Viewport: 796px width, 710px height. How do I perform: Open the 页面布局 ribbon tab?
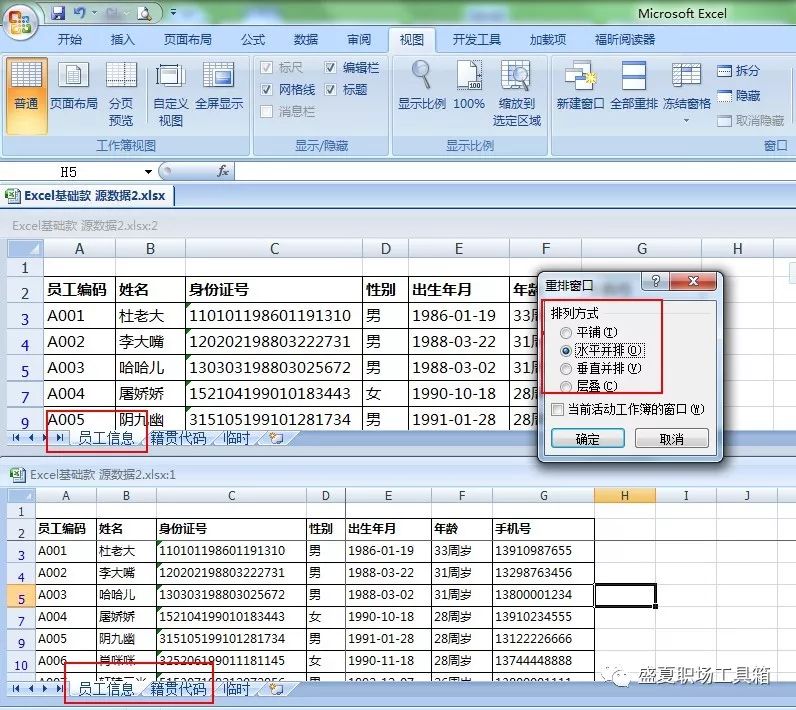pos(187,40)
